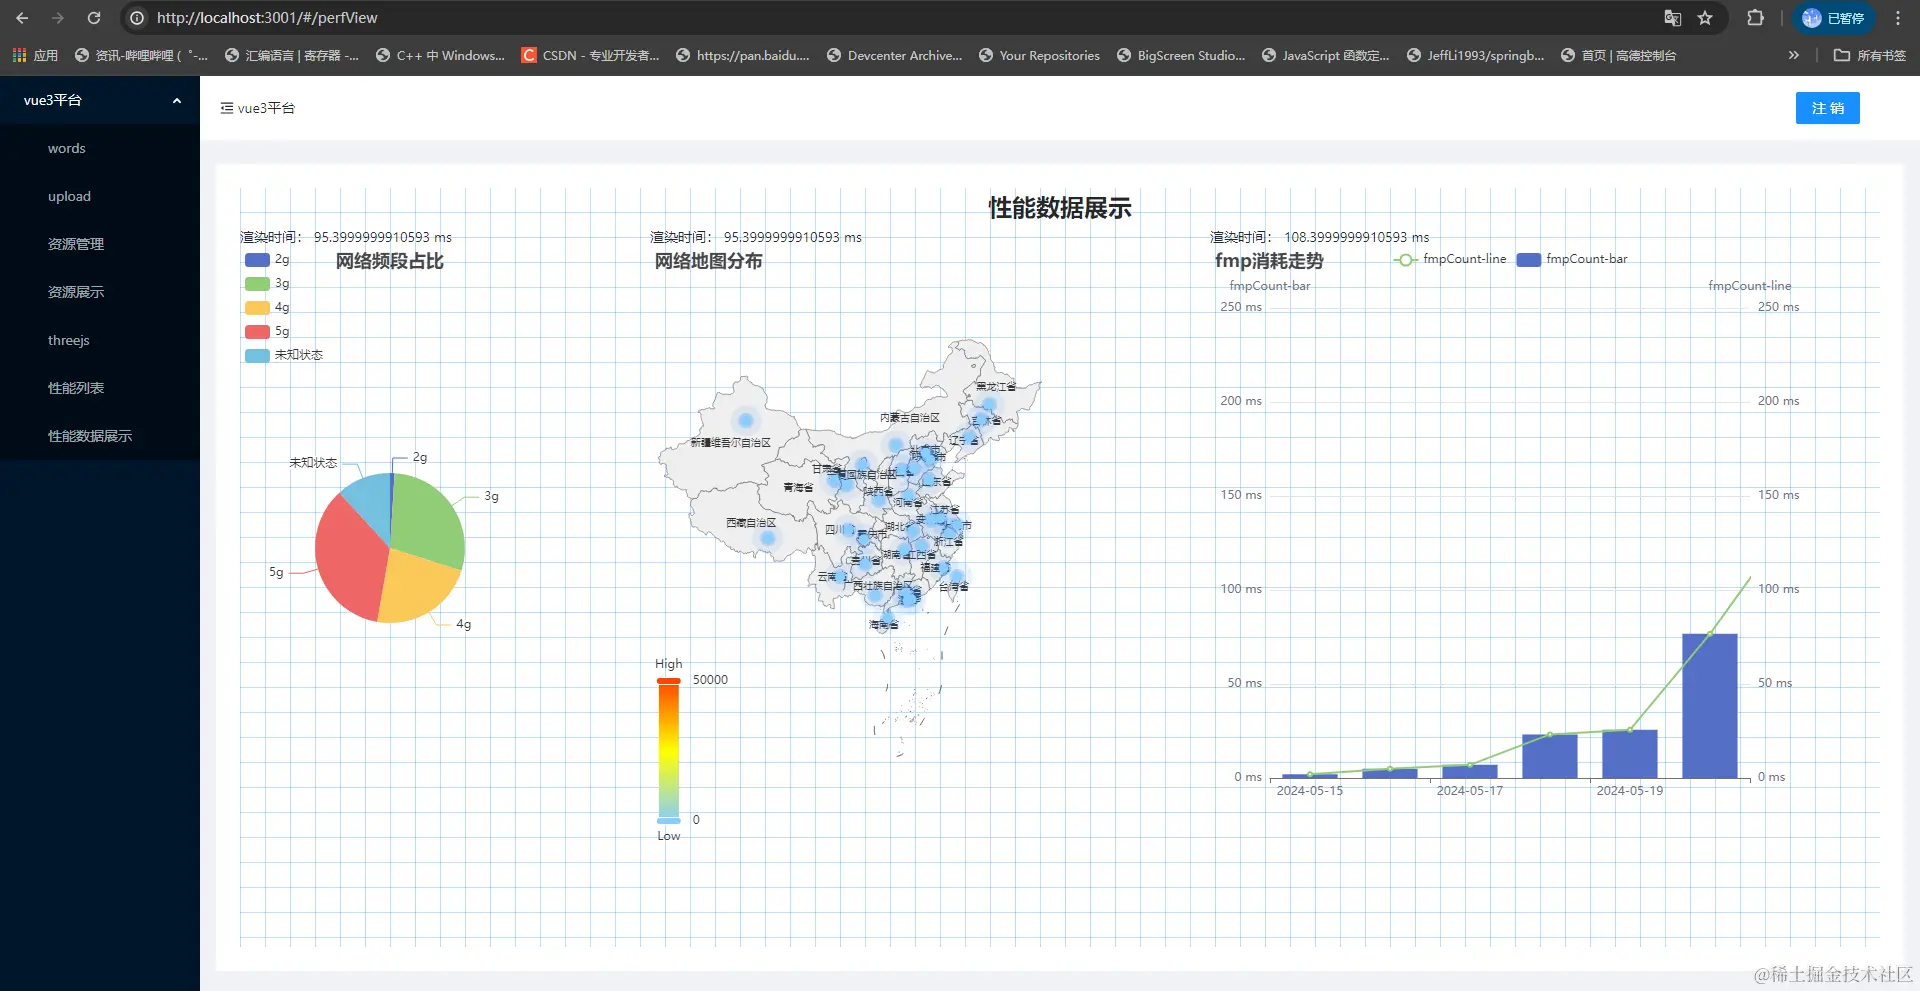Image resolution: width=1920 pixels, height=991 pixels.
Task: Collapse the vue3平台 sidebar menu
Action: point(100,100)
